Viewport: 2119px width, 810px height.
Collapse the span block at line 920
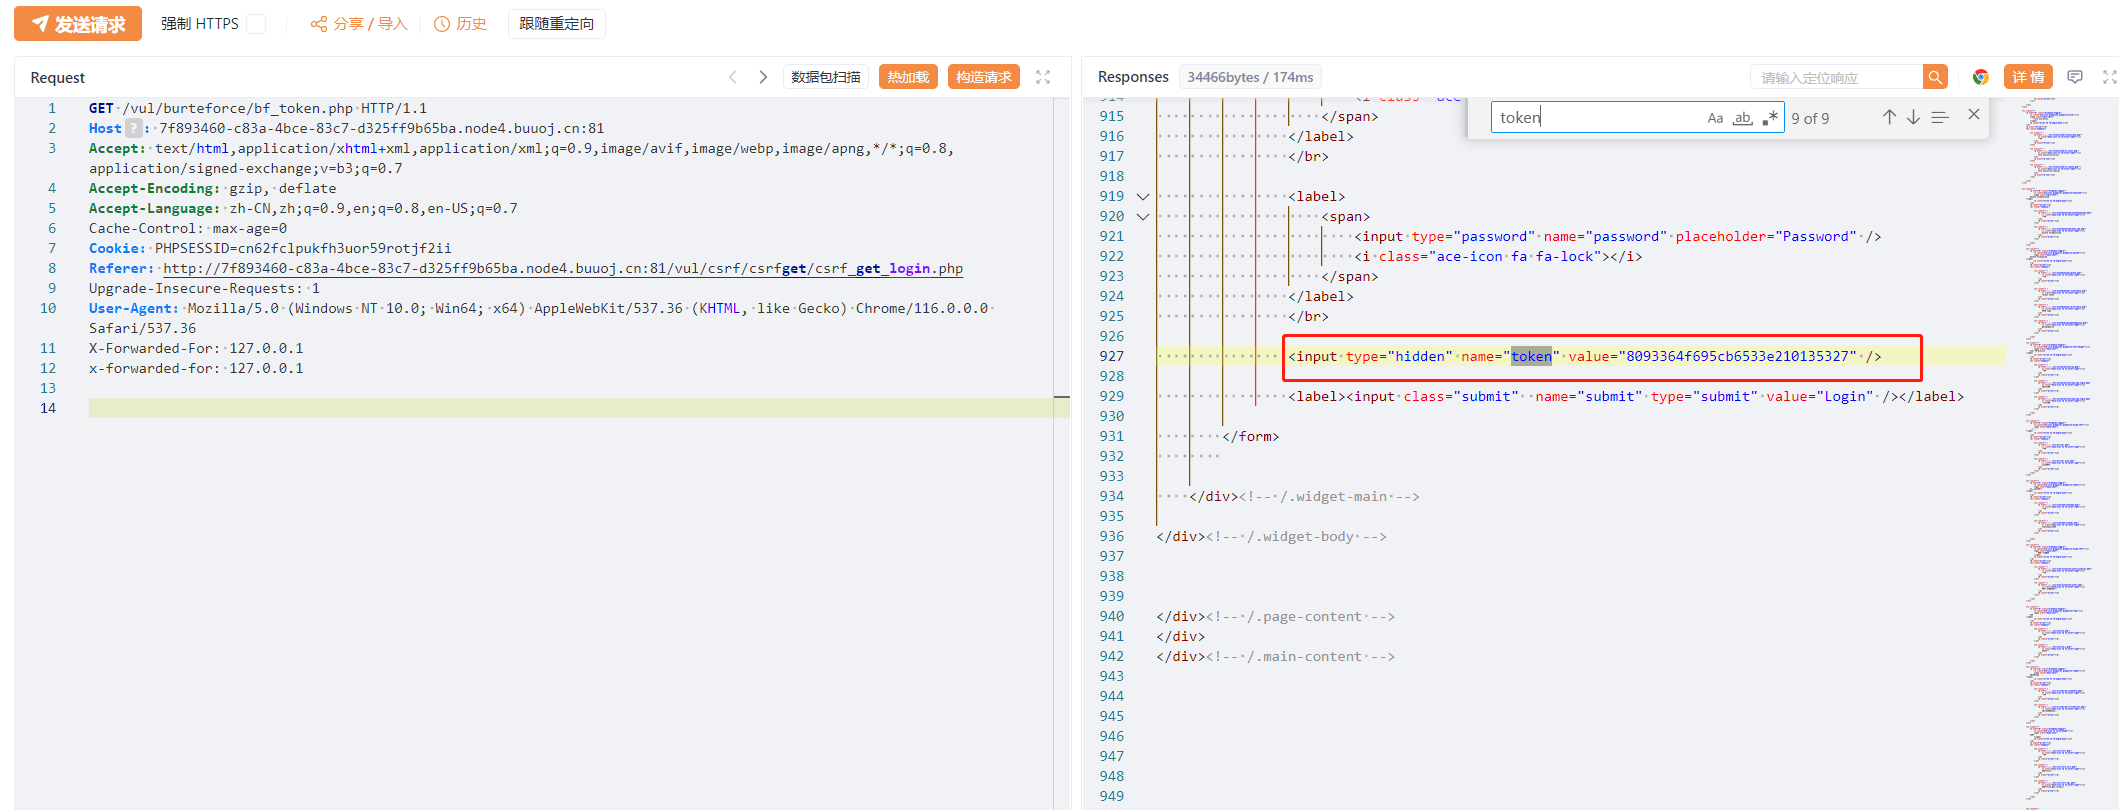point(1143,217)
